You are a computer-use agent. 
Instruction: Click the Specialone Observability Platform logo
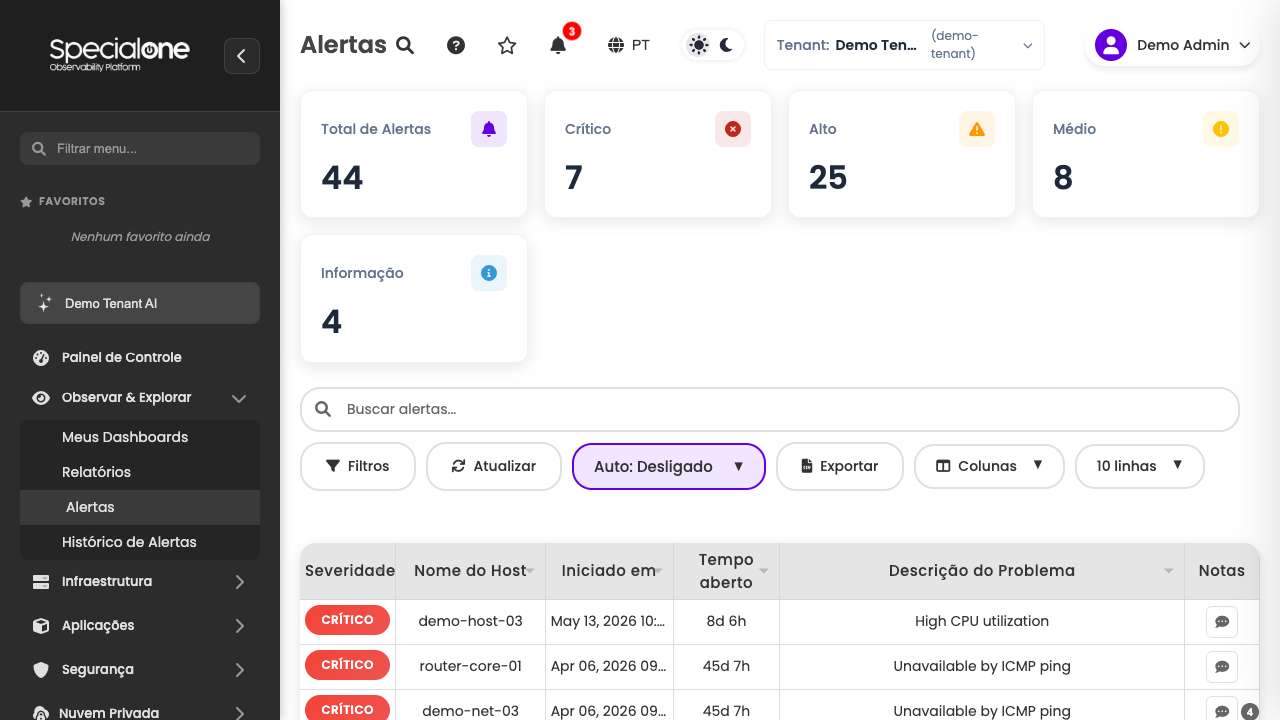pos(119,54)
